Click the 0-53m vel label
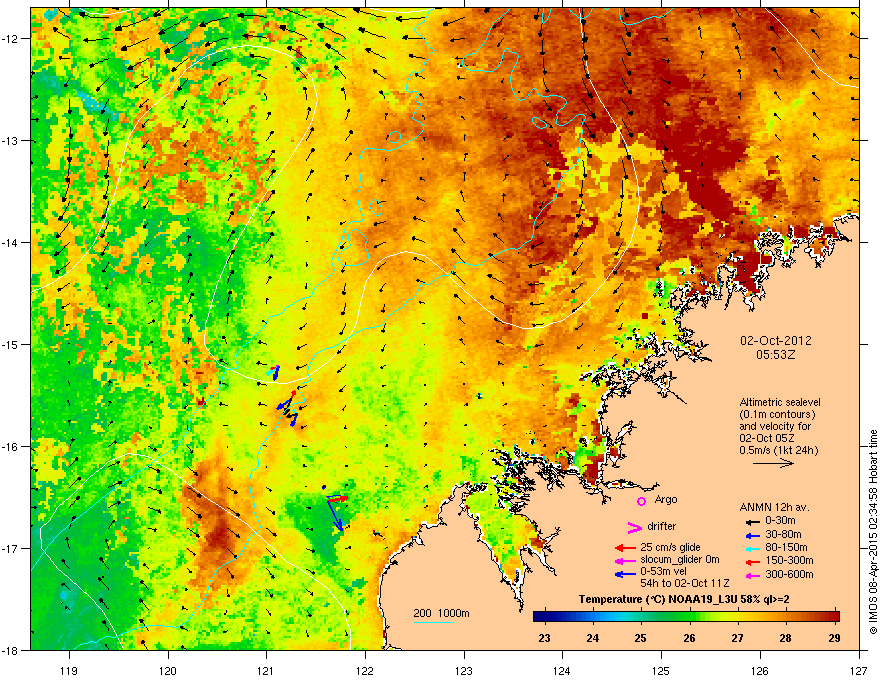Screen dimensions: 880x680 tap(664, 572)
